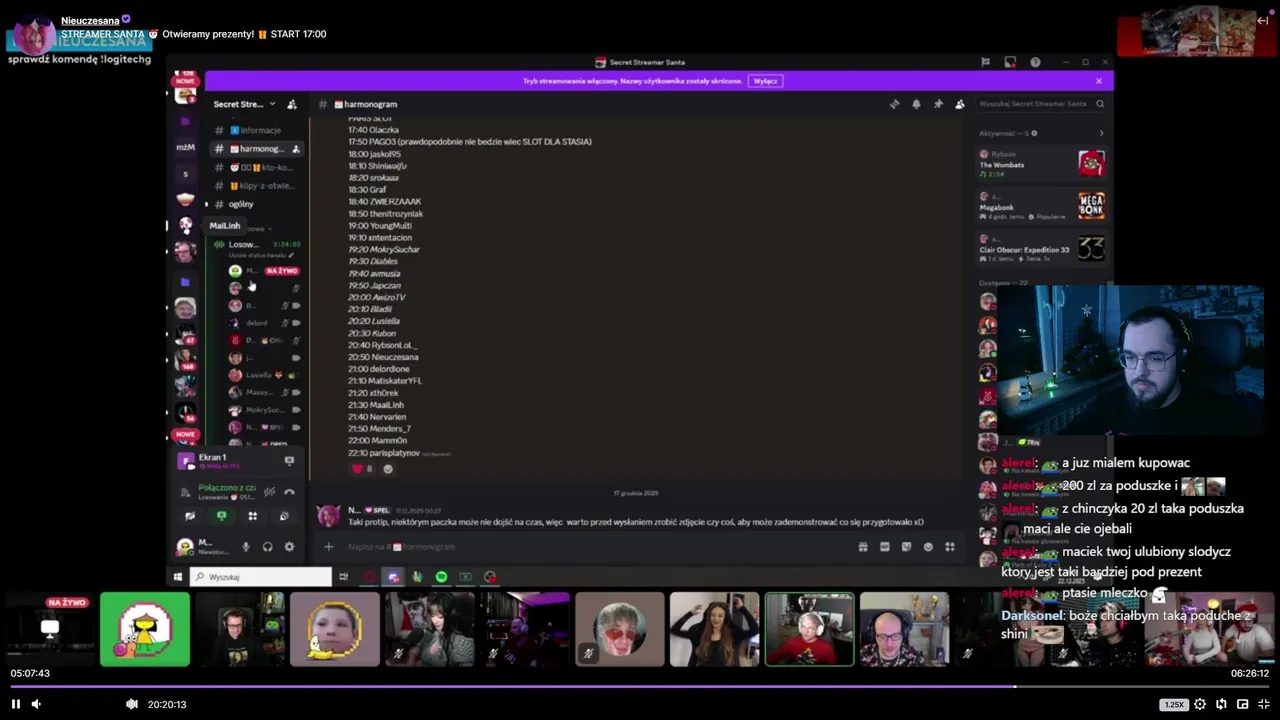Show pinned messages in channel
The width and height of the screenshot is (1280, 720).
click(938, 104)
